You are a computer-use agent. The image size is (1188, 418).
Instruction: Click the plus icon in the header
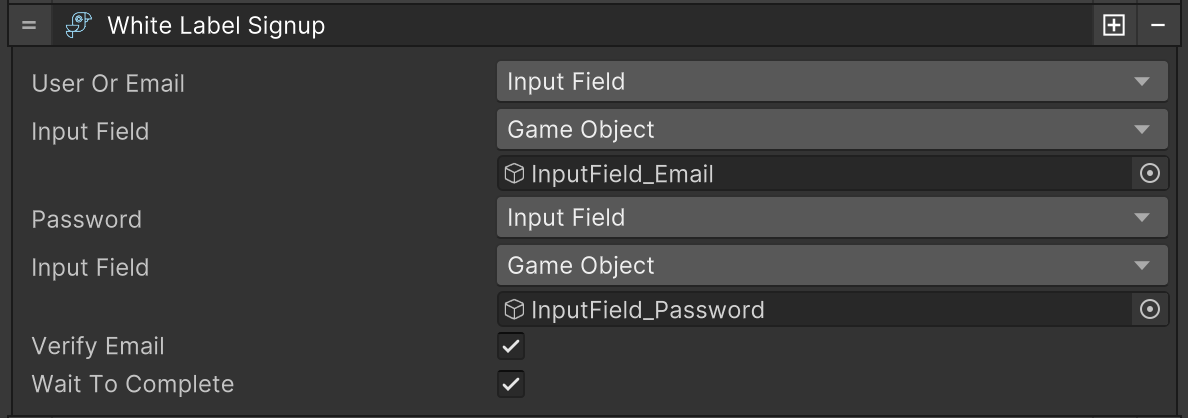(x=1113, y=26)
